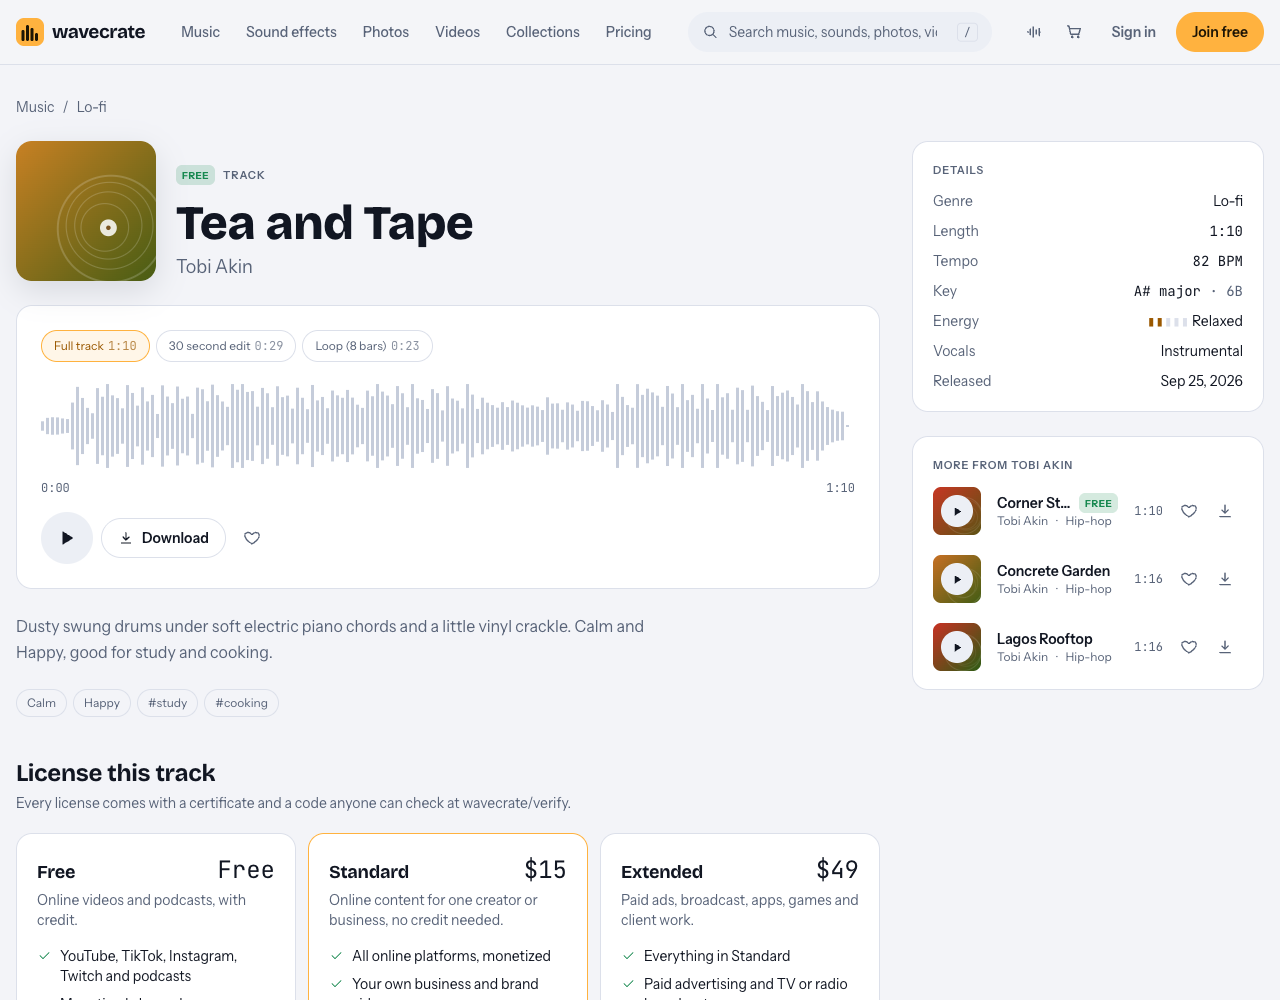Play the Tea and Tape track
Viewport: 1280px width, 1000px height.
pos(67,538)
